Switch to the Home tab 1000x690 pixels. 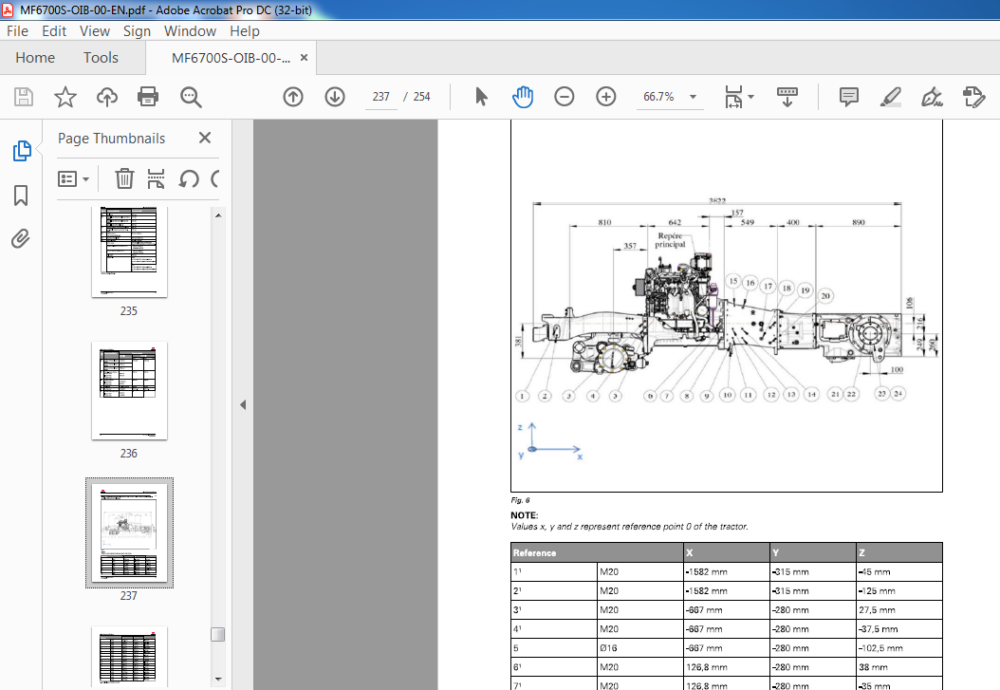click(35, 58)
